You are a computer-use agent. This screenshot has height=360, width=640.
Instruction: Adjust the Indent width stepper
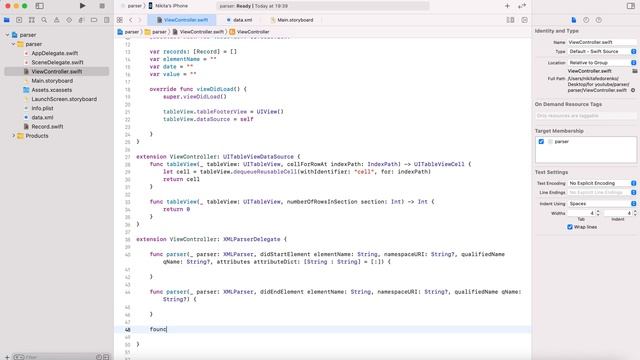635,213
